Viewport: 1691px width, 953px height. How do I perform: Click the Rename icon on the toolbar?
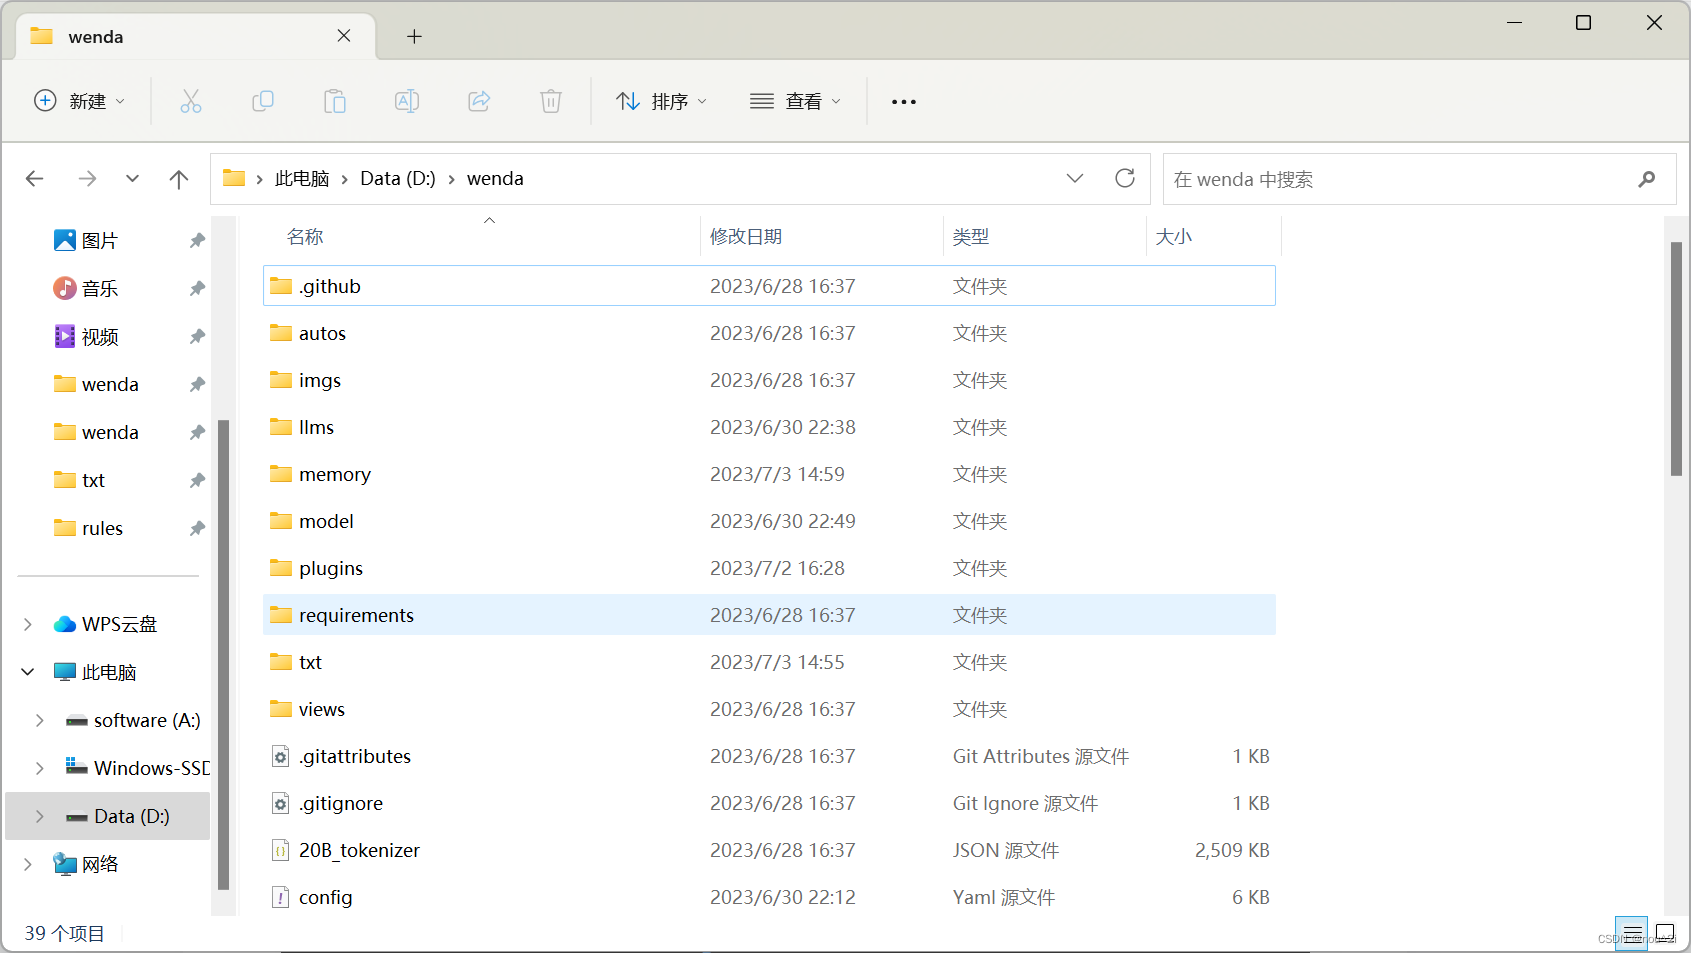[x=407, y=101]
